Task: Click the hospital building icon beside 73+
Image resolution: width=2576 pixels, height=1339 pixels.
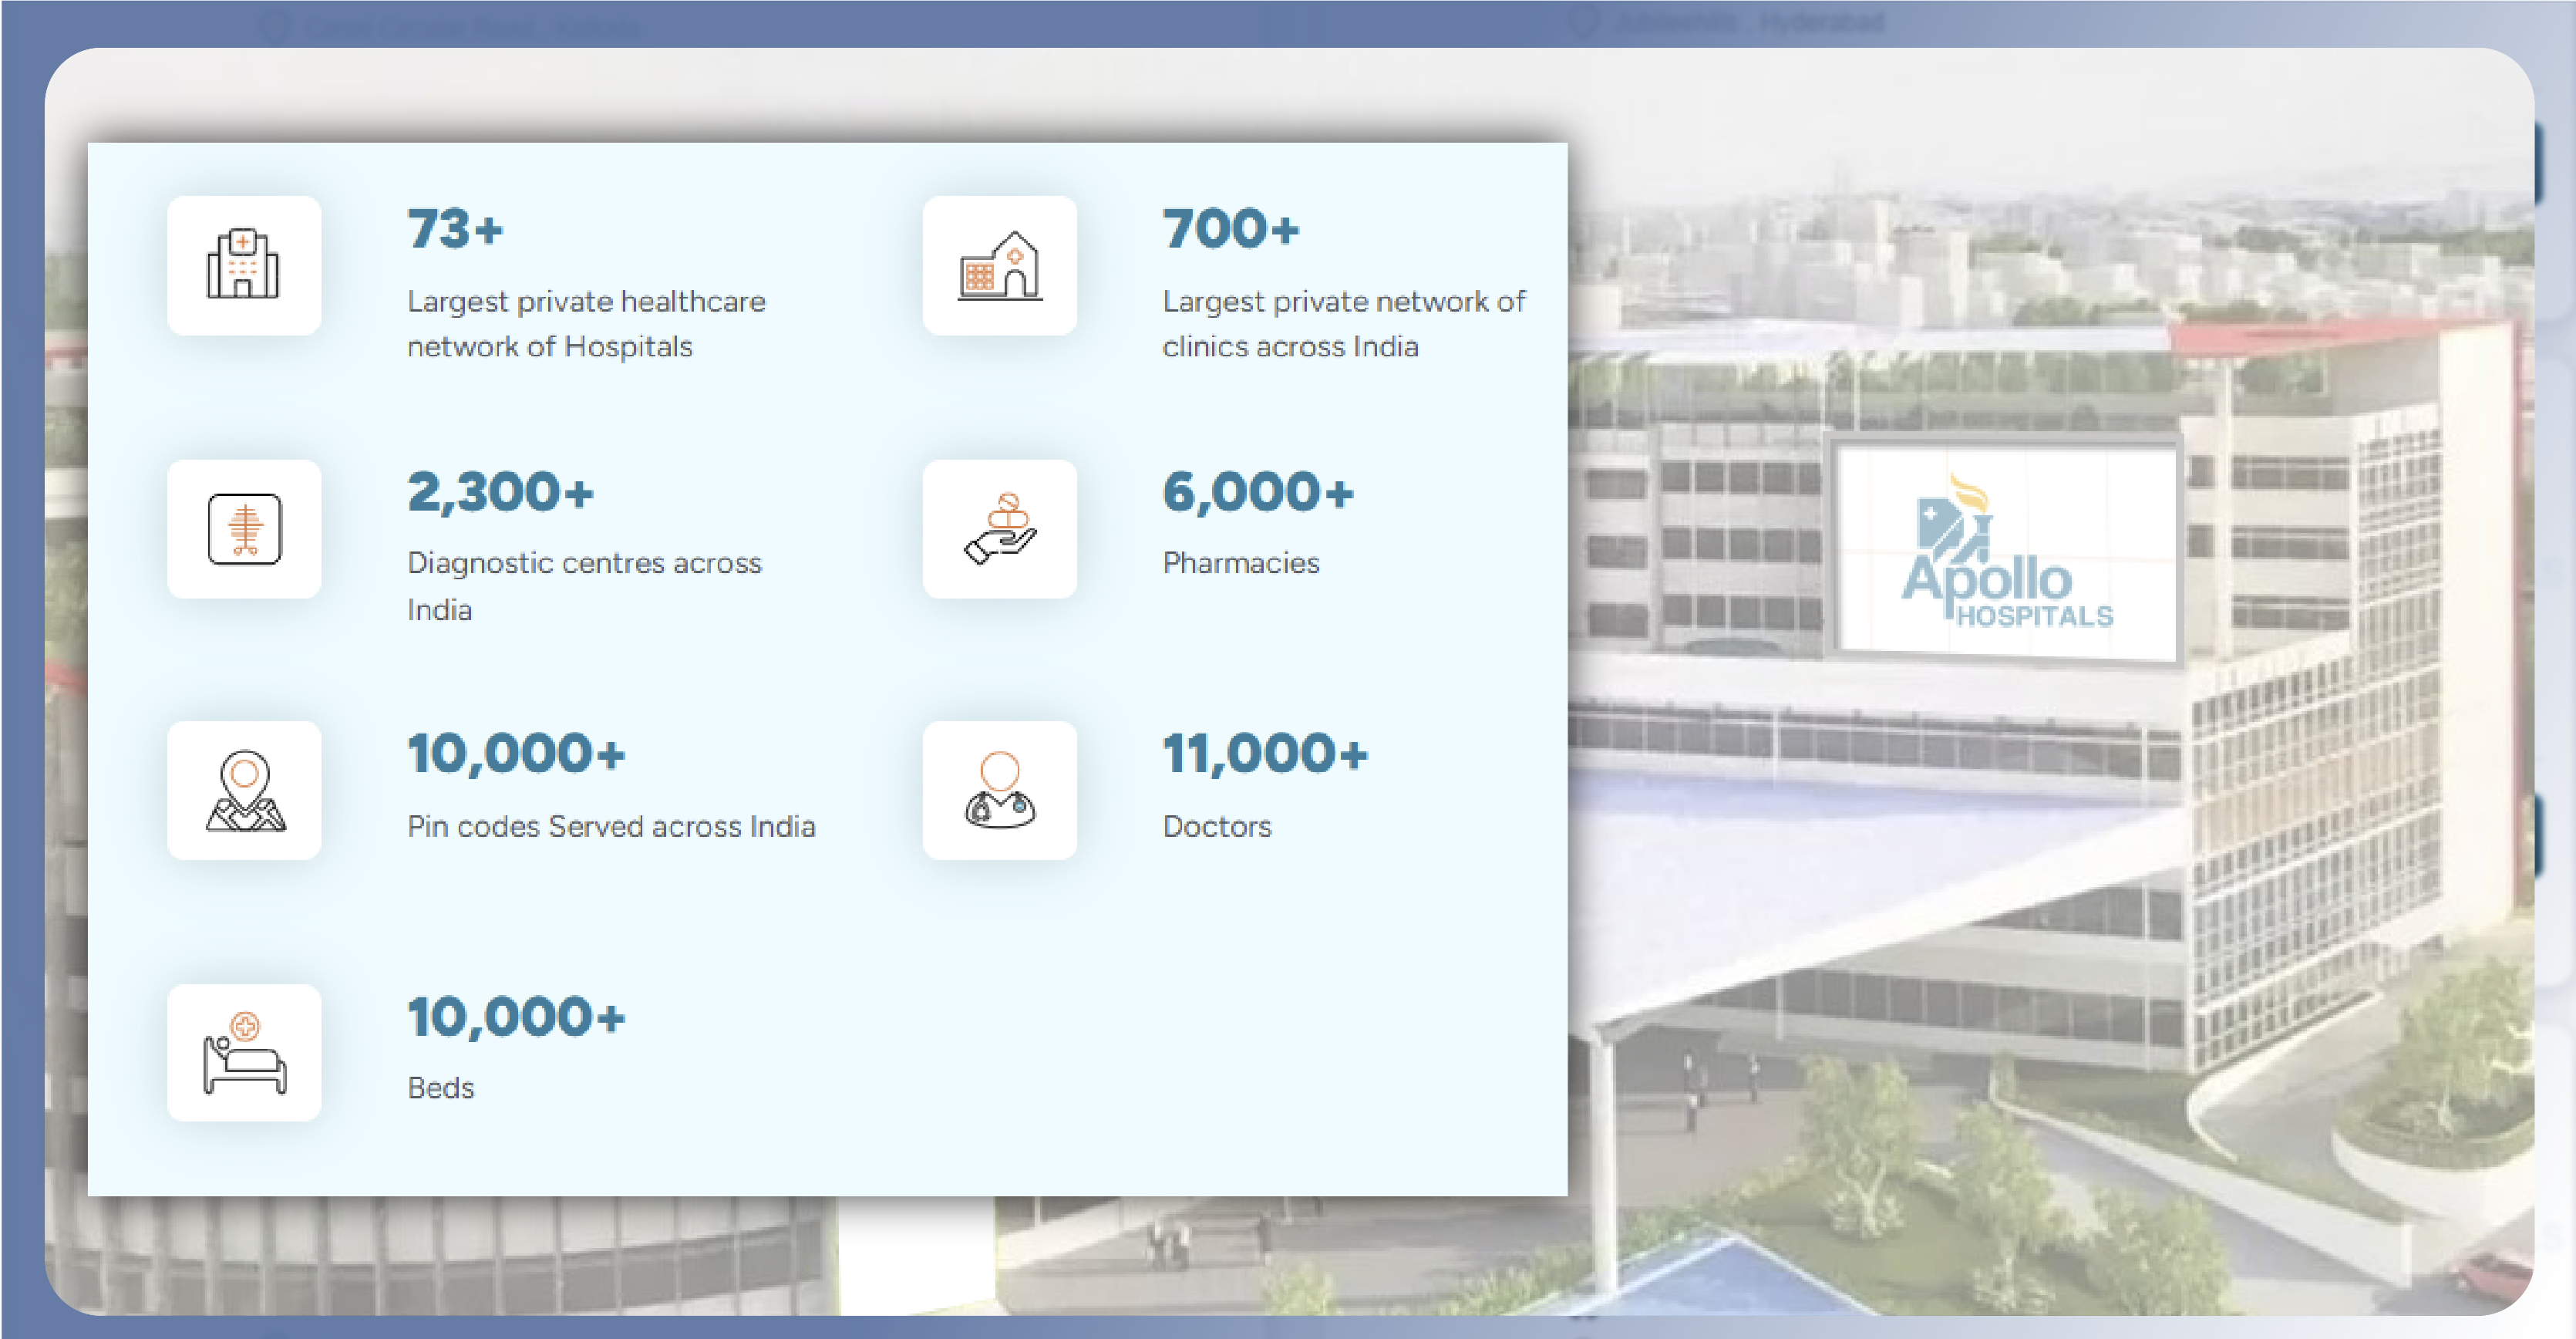Action: click(243, 265)
